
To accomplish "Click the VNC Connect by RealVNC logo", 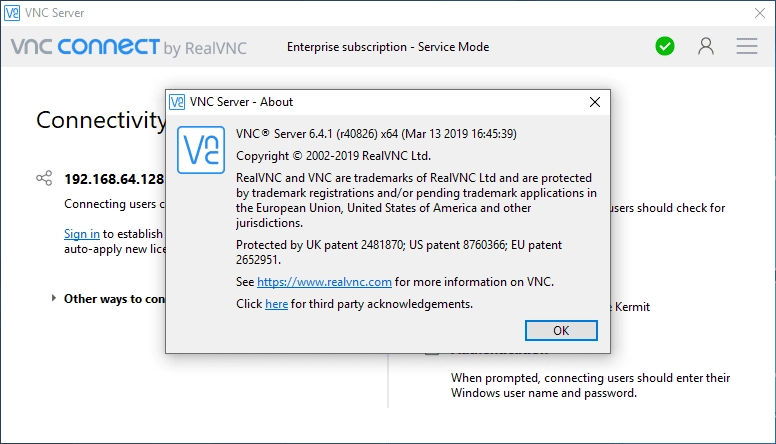I will pos(129,48).
